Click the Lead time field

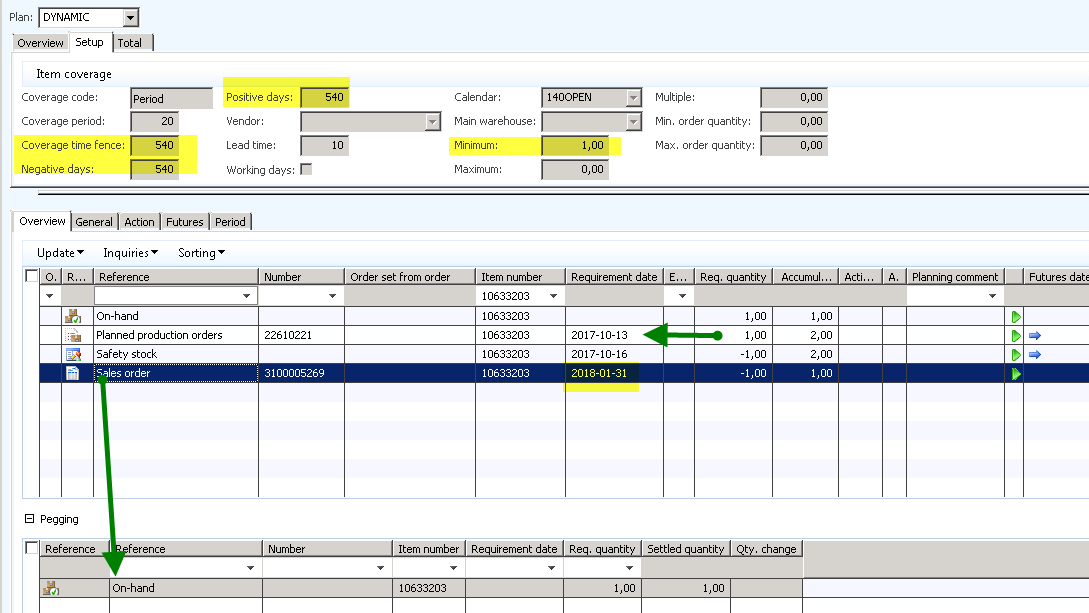point(324,145)
